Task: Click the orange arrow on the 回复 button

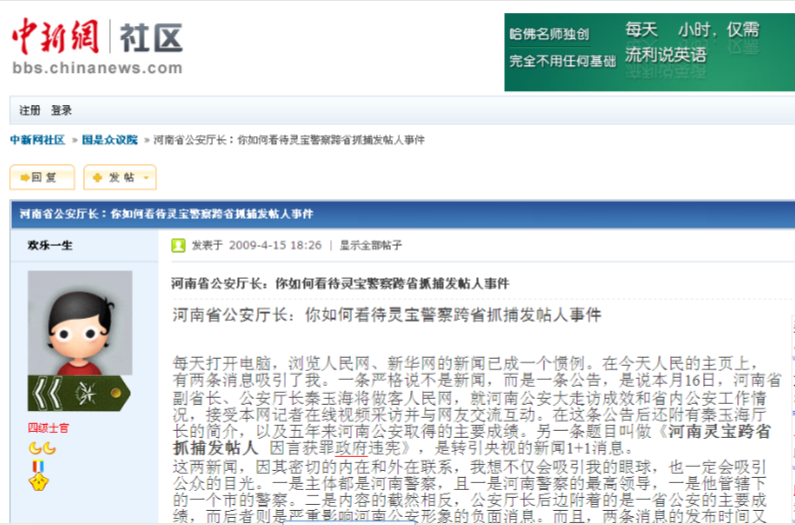Action: point(23,178)
